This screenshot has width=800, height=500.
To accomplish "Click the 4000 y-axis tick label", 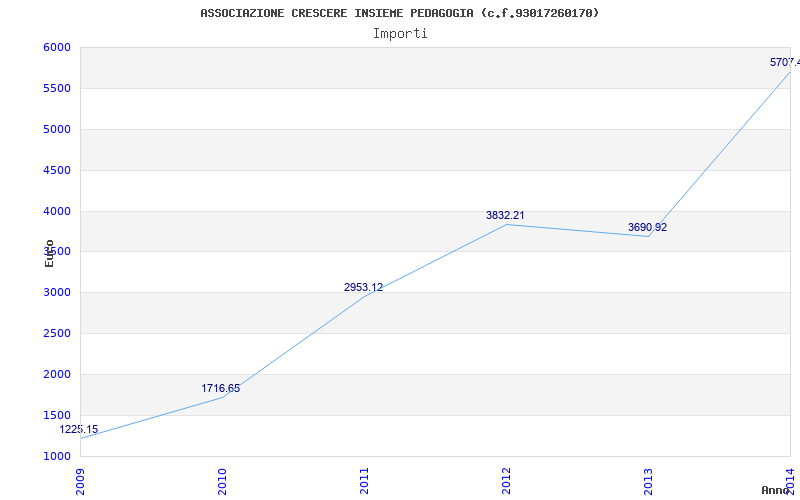I will (x=57, y=211).
